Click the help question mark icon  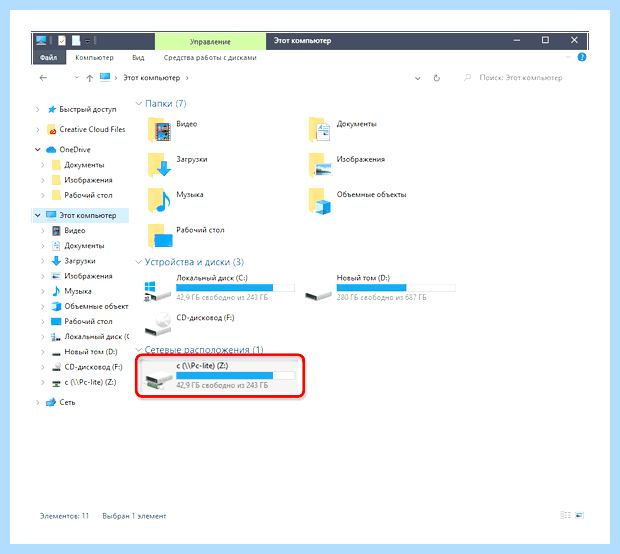pos(582,57)
